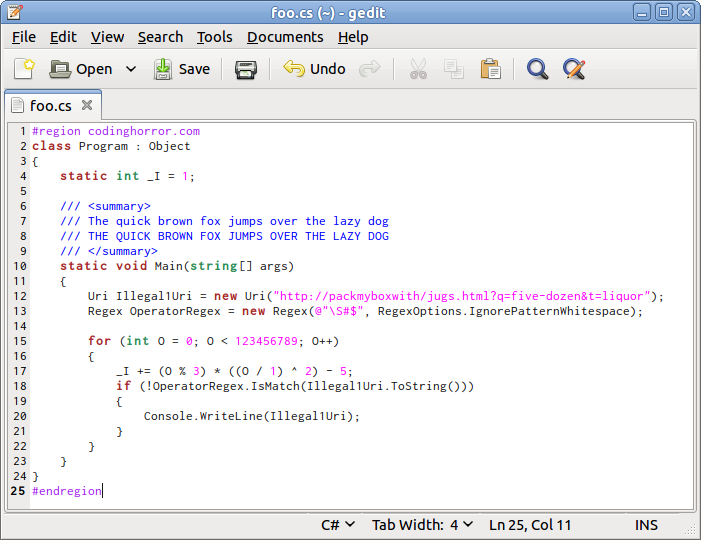Viewport: 701px width, 540px height.
Task: Click the '/// <summary>' comment line
Action: tap(106, 206)
